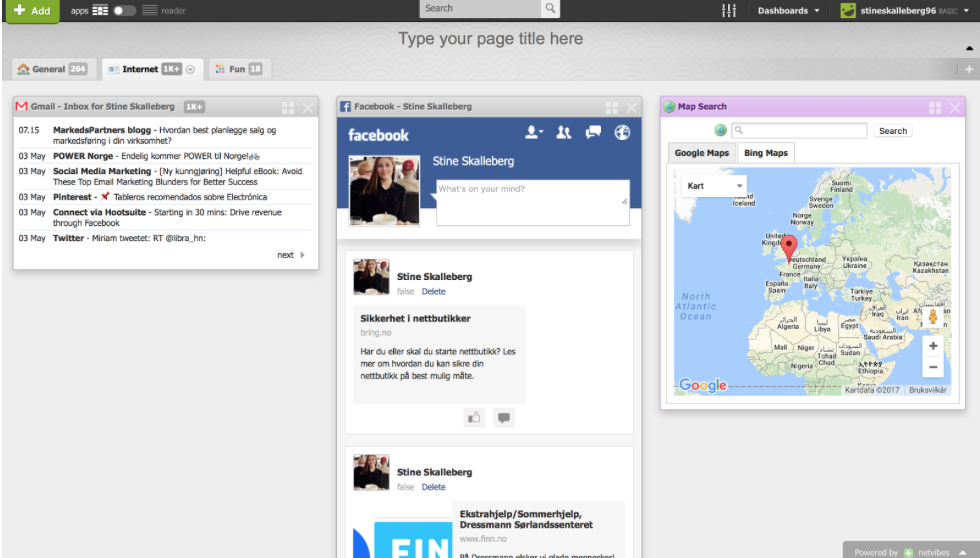Like the Sikkerhet i nettbutikker post
980x558 pixels.
point(474,417)
